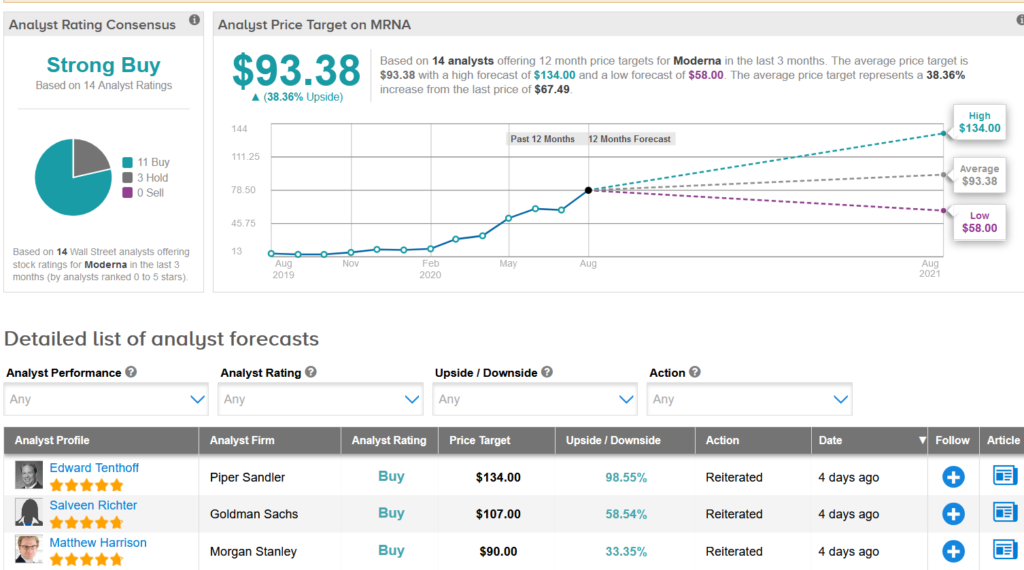The height and width of the screenshot is (570, 1024).
Task: Click the 3 Hold legend swatch
Action: (127, 178)
